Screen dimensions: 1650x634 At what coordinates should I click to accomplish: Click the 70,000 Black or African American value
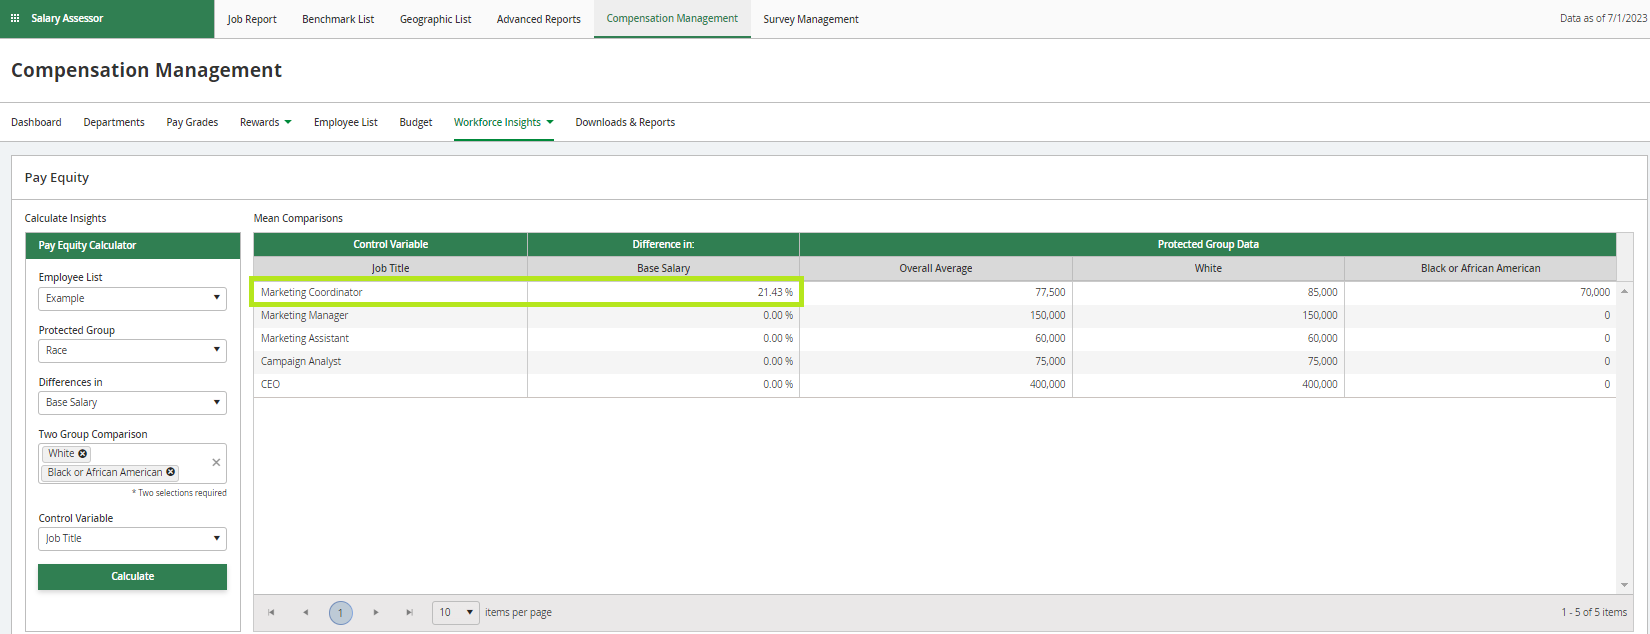click(1595, 292)
